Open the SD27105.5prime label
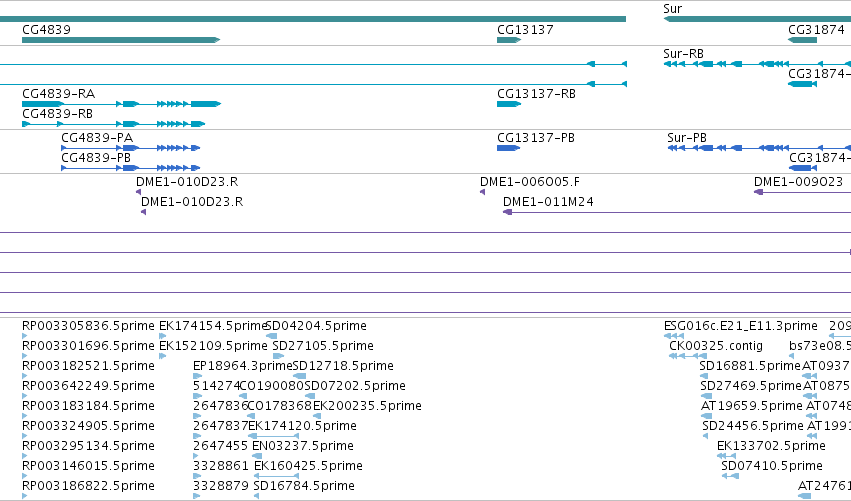This screenshot has height=501, width=851. tap(323, 346)
